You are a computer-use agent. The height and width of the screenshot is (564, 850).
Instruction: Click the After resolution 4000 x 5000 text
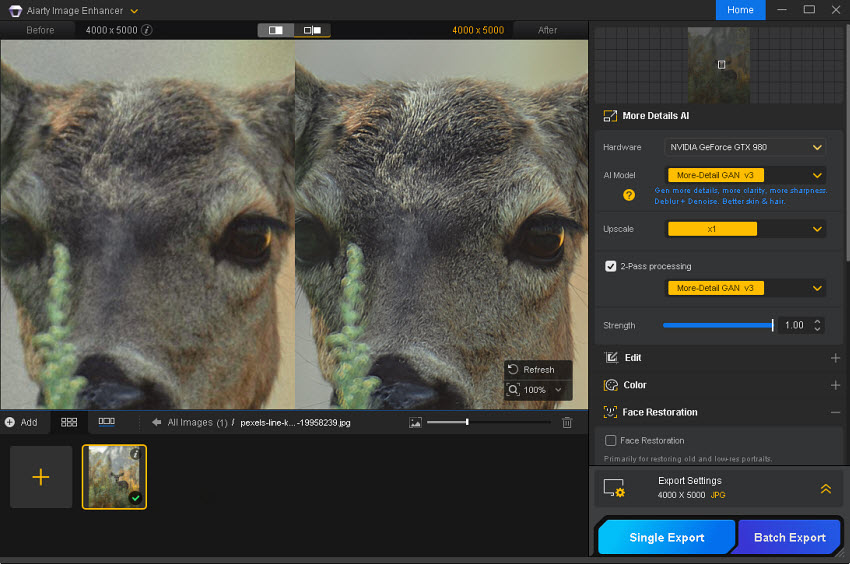click(478, 30)
